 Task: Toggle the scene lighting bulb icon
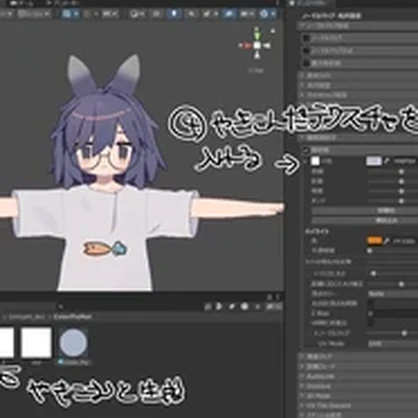[x=174, y=14]
